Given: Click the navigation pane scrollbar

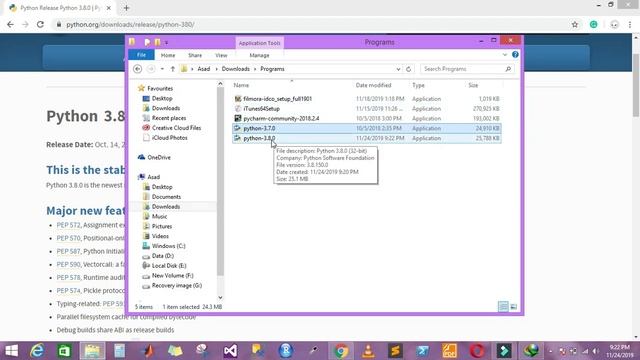Looking at the screenshot, I should pyautogui.click(x=220, y=182).
